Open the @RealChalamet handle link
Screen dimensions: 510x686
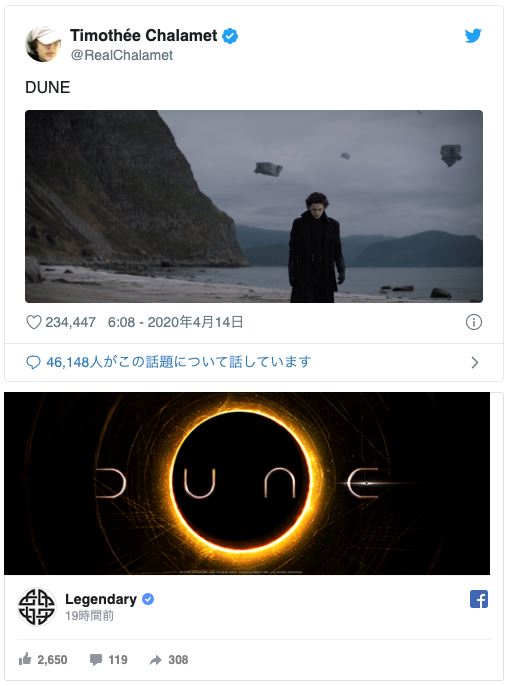(122, 55)
